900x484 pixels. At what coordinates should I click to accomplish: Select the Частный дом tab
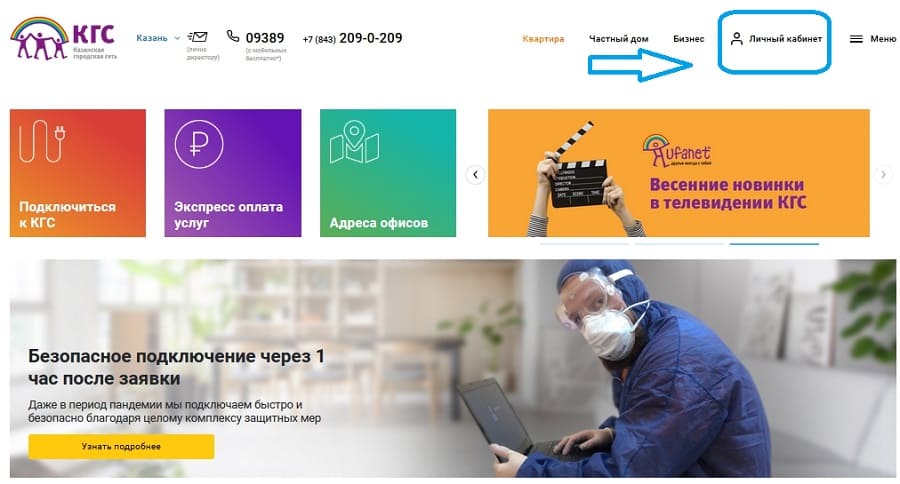tap(618, 39)
